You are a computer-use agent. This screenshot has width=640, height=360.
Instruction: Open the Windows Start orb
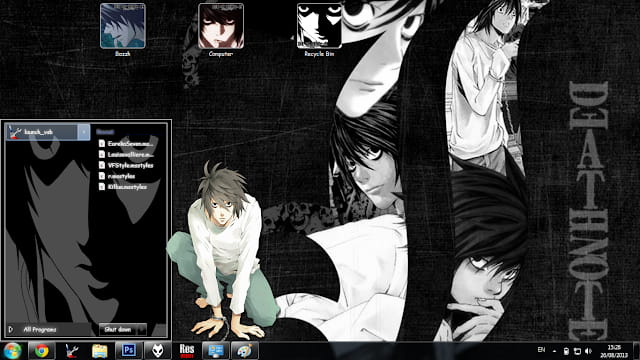[x=12, y=351]
